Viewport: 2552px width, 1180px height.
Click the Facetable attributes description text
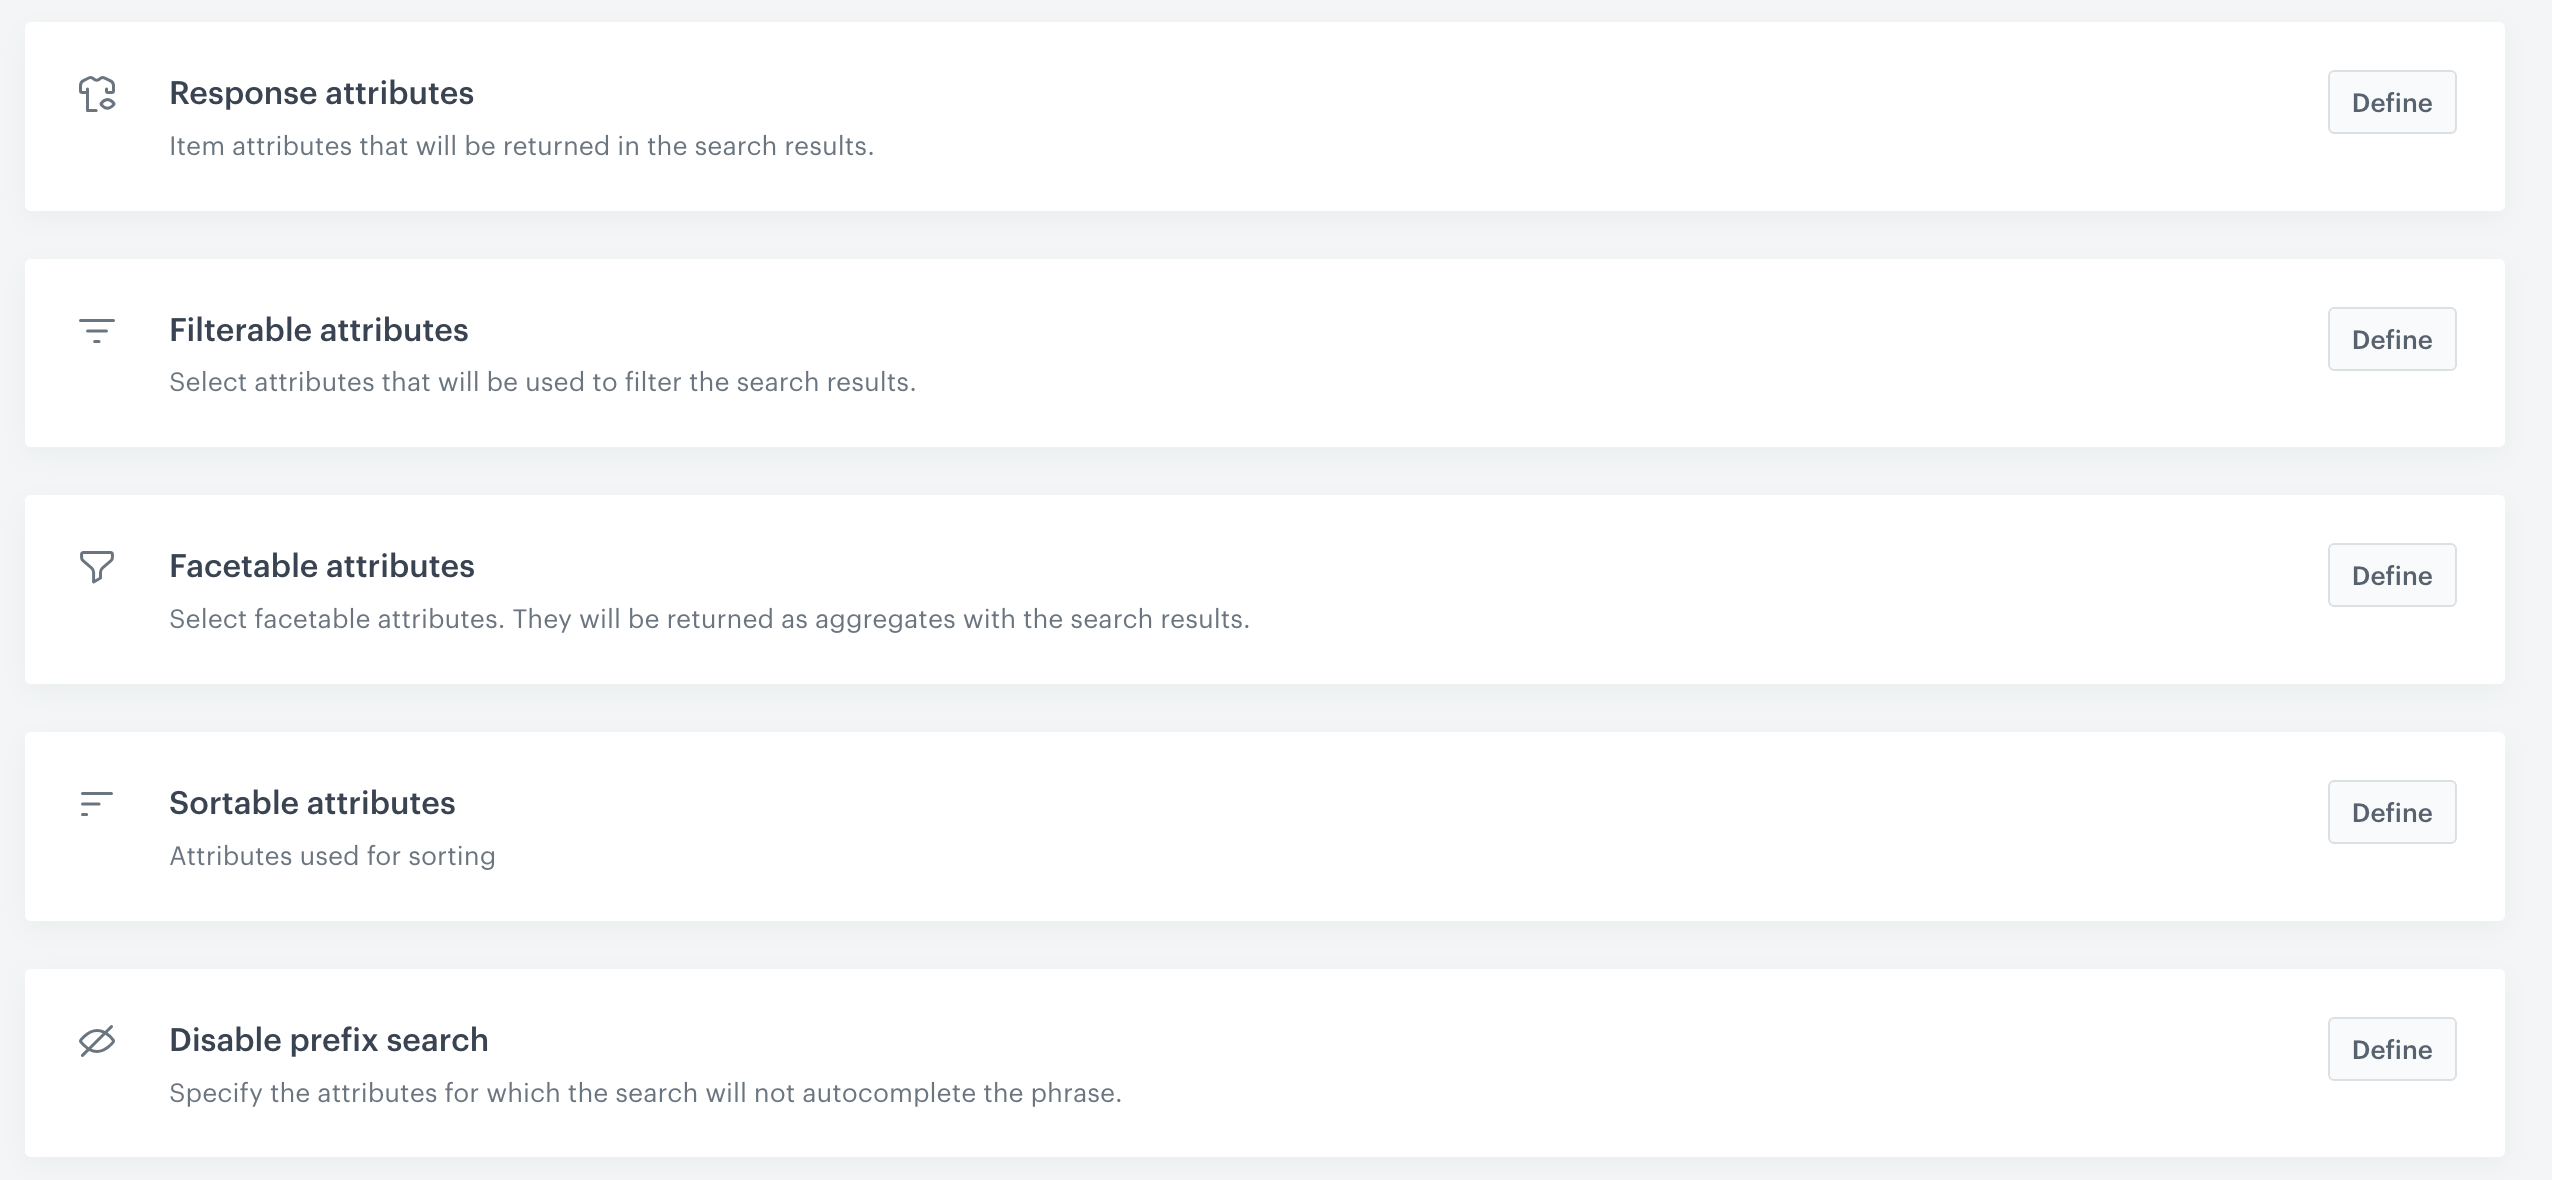tap(710, 619)
